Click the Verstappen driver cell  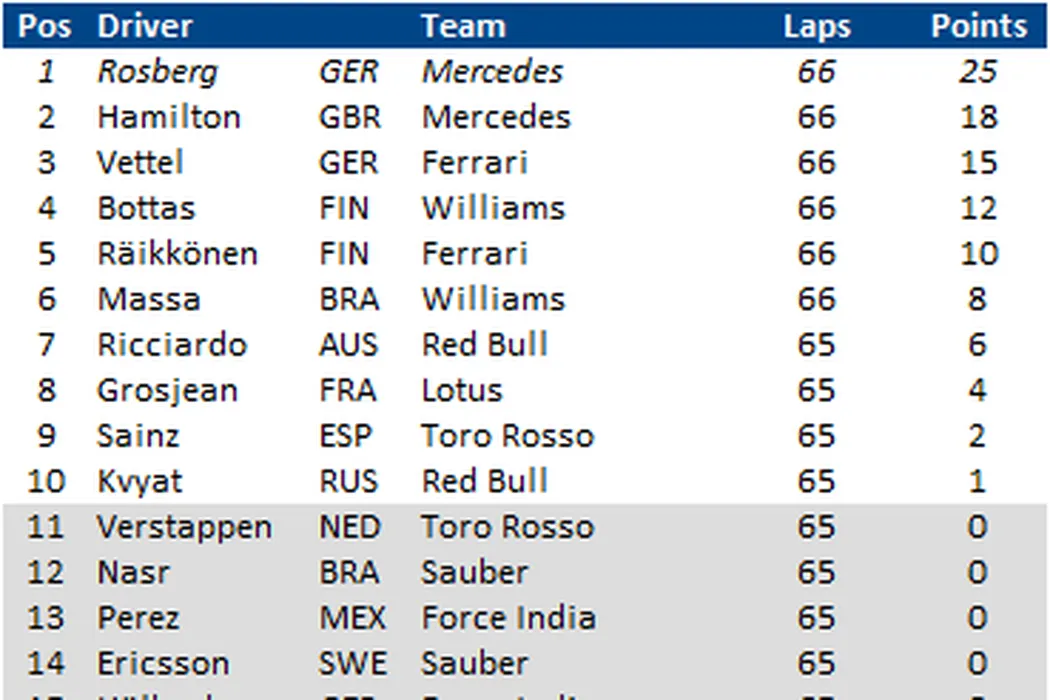pyautogui.click(x=184, y=527)
